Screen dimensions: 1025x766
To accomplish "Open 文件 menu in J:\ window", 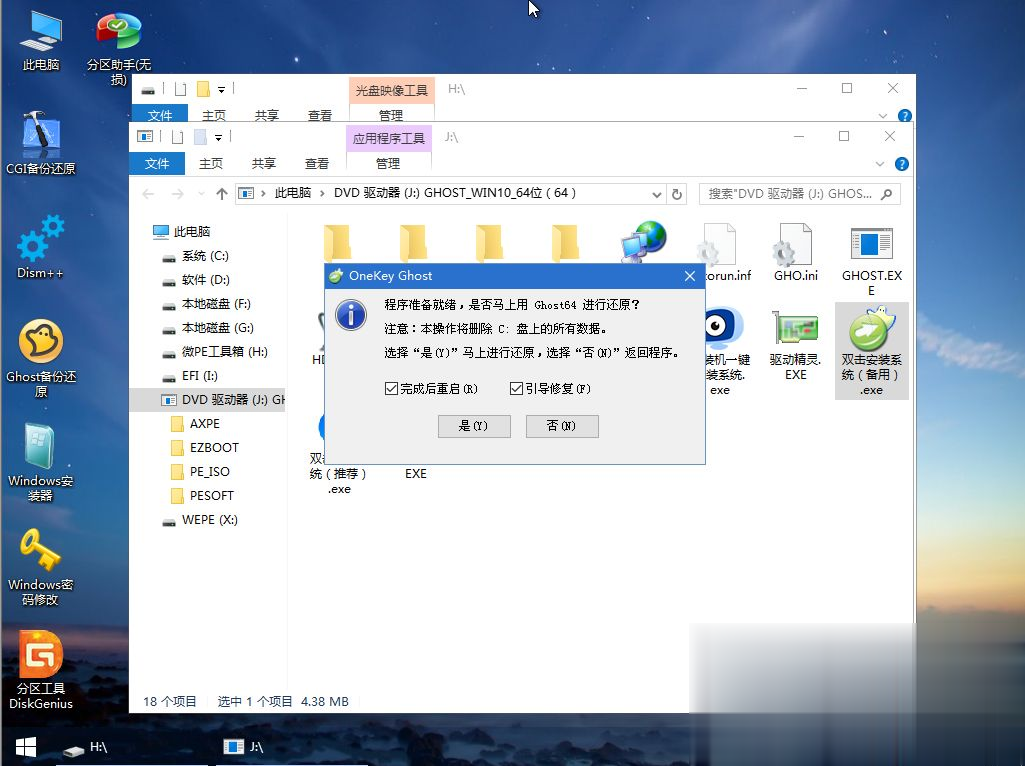I will pos(157,163).
